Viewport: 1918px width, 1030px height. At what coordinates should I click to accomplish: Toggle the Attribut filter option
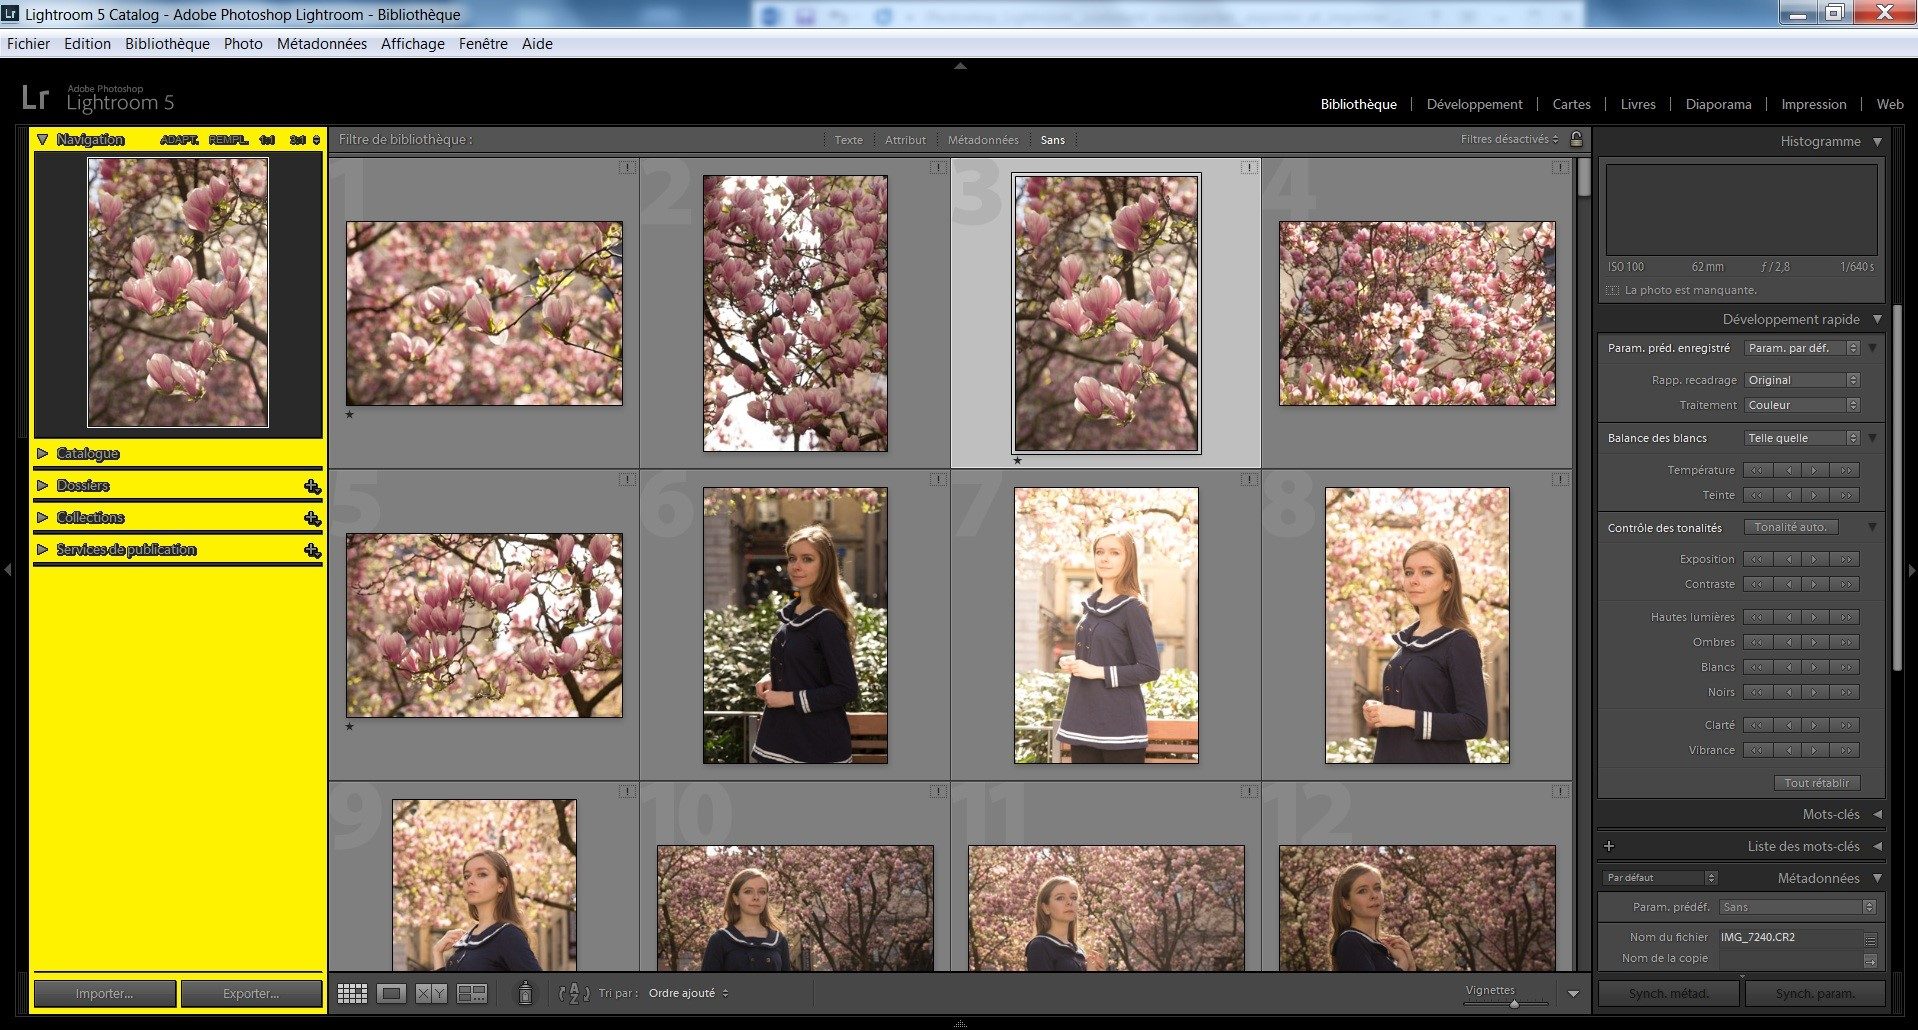(905, 140)
